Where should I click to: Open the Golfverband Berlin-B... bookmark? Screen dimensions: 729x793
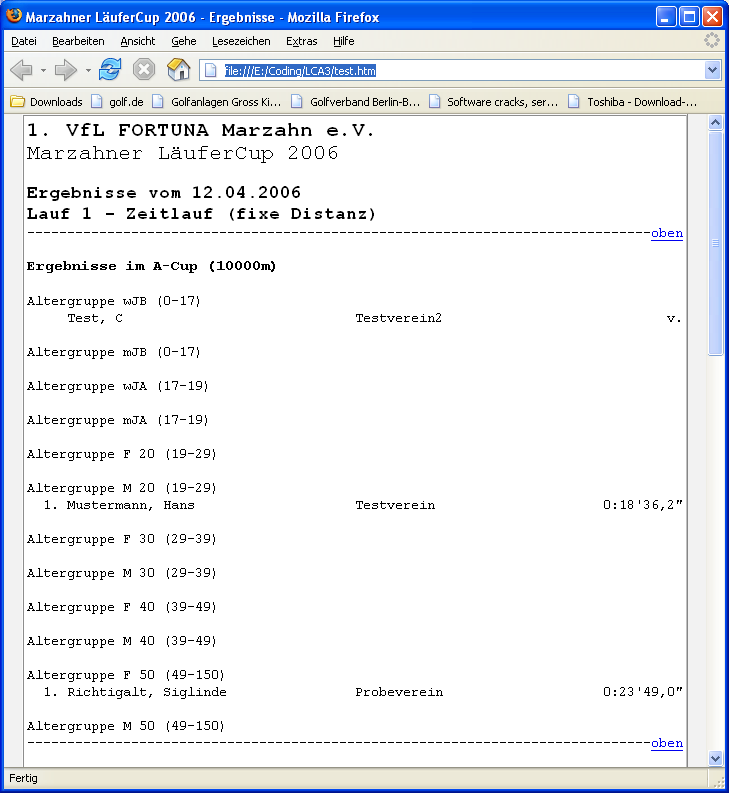(x=356, y=102)
